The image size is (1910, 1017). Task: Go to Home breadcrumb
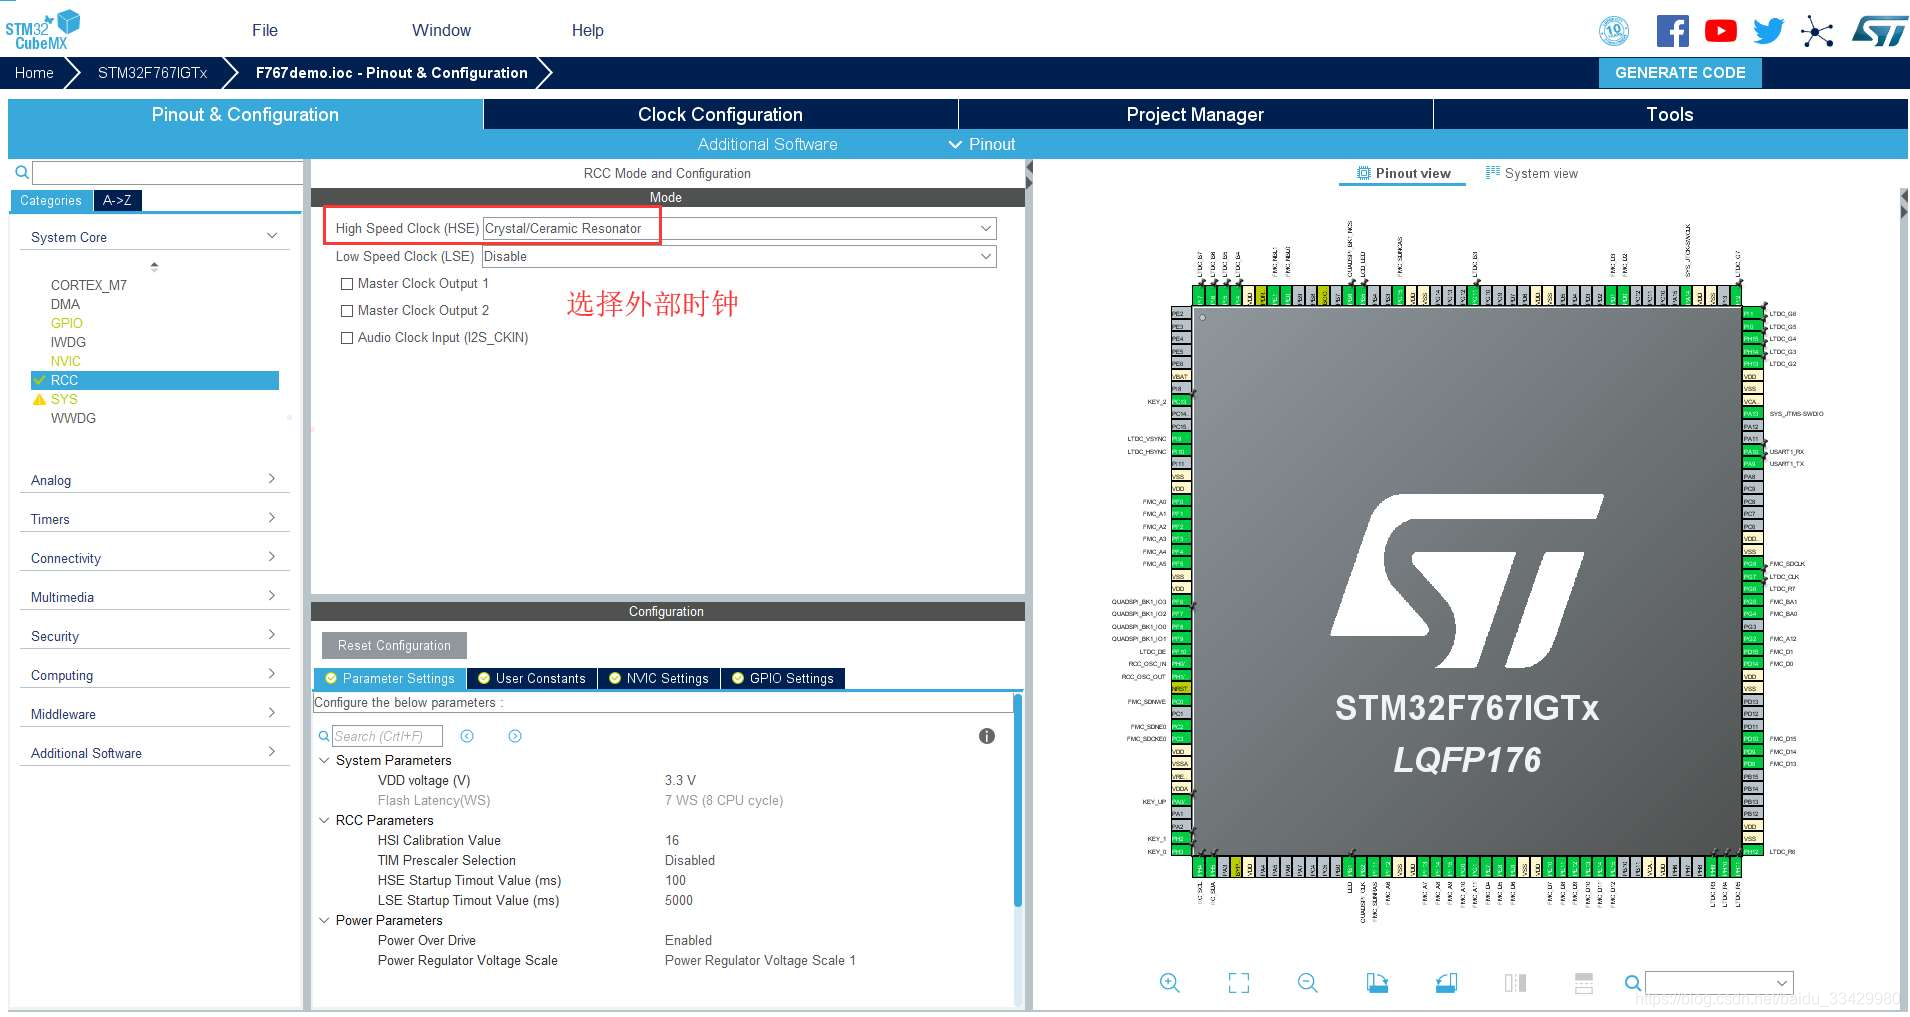click(34, 73)
